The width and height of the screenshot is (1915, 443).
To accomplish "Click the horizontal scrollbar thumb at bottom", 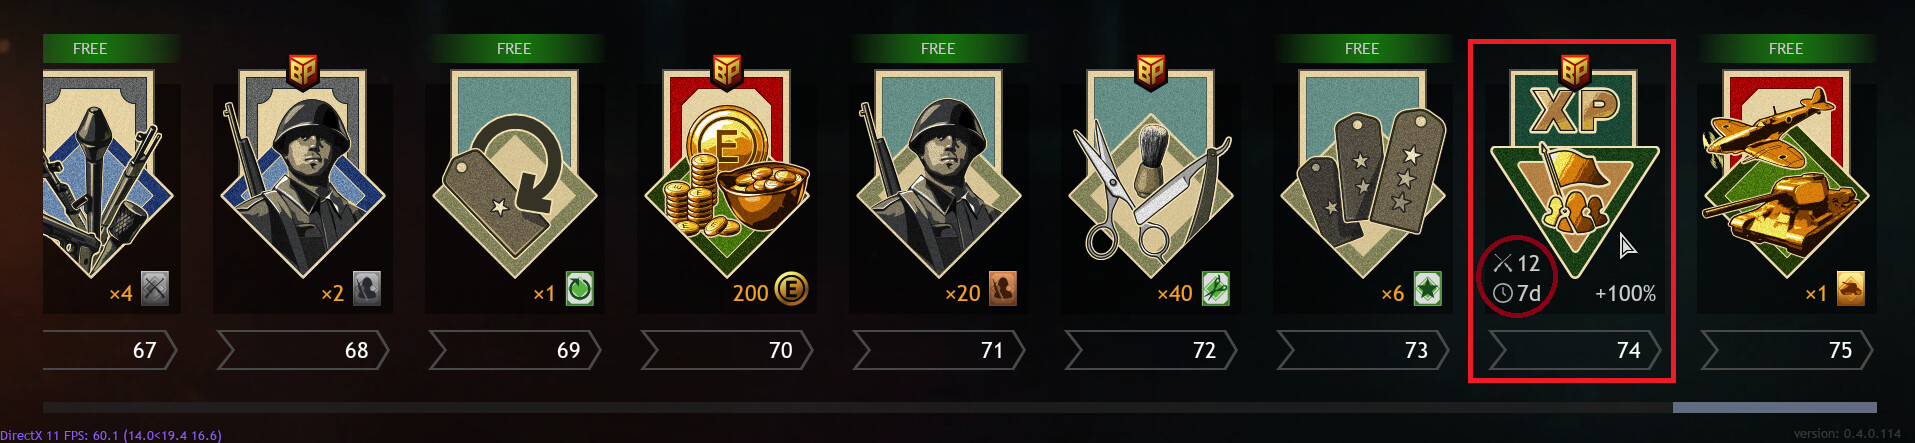I will coord(1775,408).
